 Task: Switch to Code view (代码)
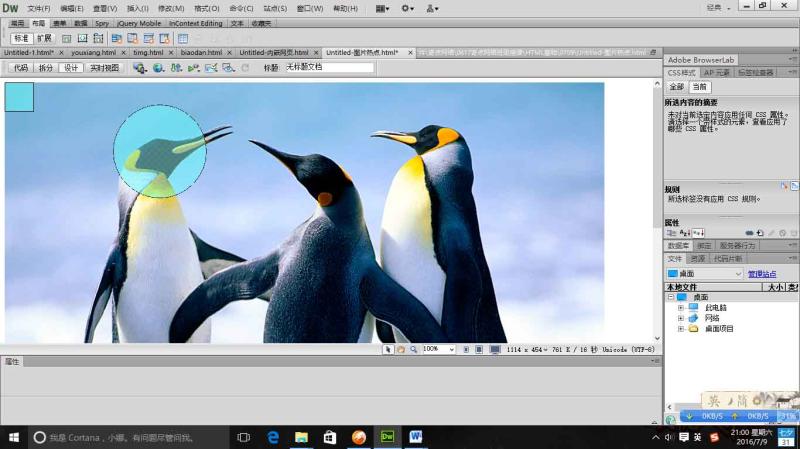pos(19,68)
